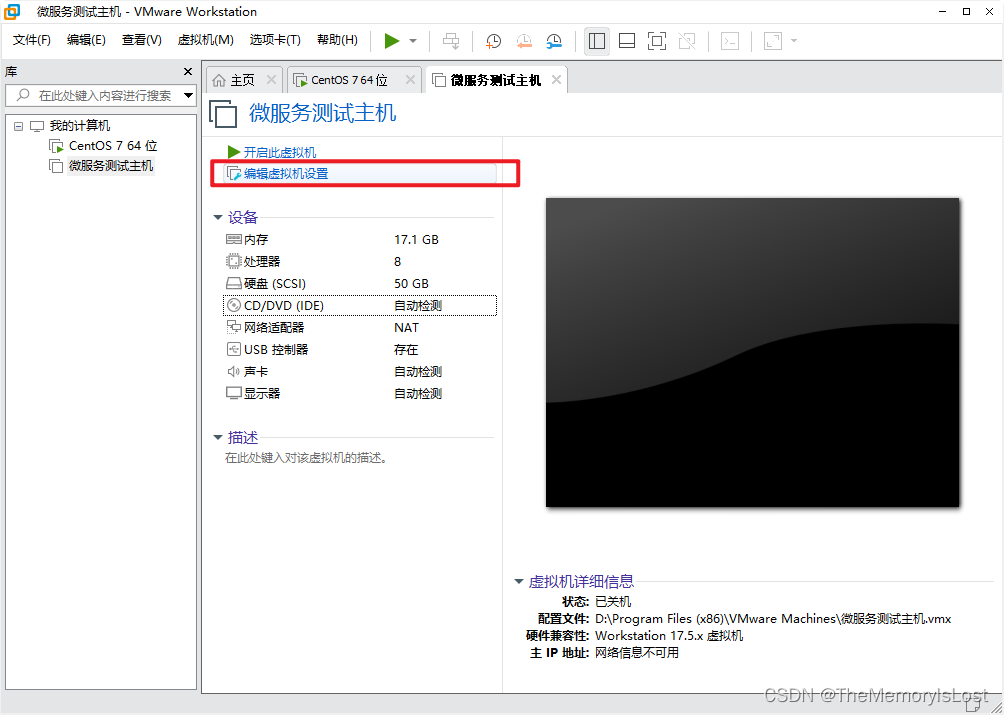Image resolution: width=1004 pixels, height=715 pixels.
Task: Collapse the 虚拟机详细信息 section
Action: pos(519,582)
